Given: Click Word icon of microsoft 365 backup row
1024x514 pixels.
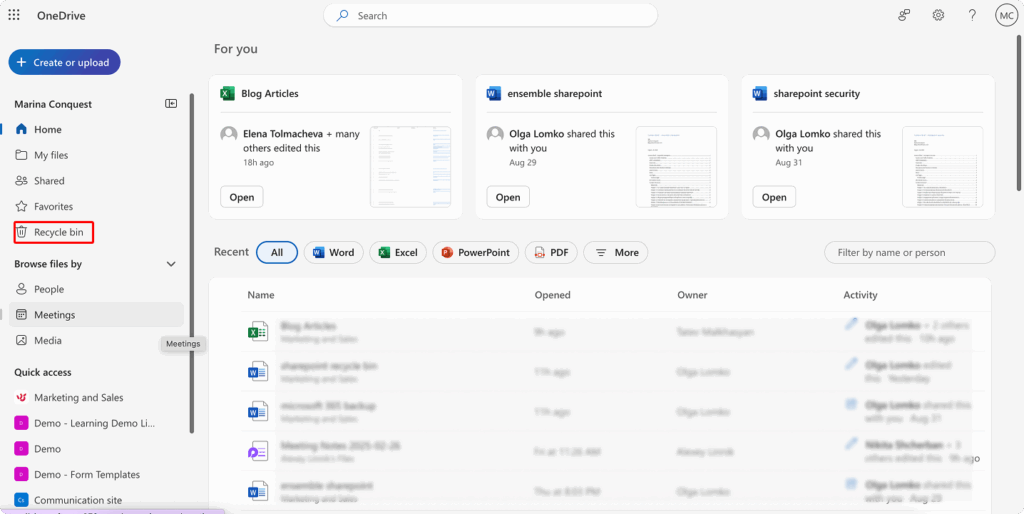Looking at the screenshot, I should 257,411.
